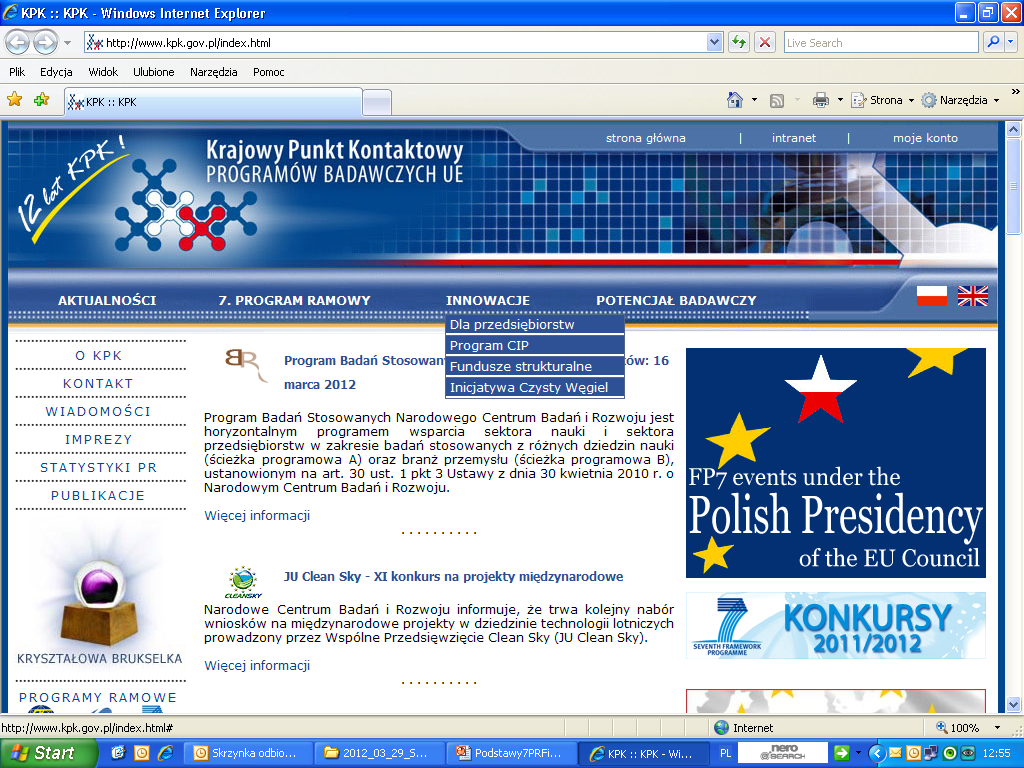The height and width of the screenshot is (768, 1024).
Task: Click the page scrollbar down arrow
Action: click(x=1014, y=705)
